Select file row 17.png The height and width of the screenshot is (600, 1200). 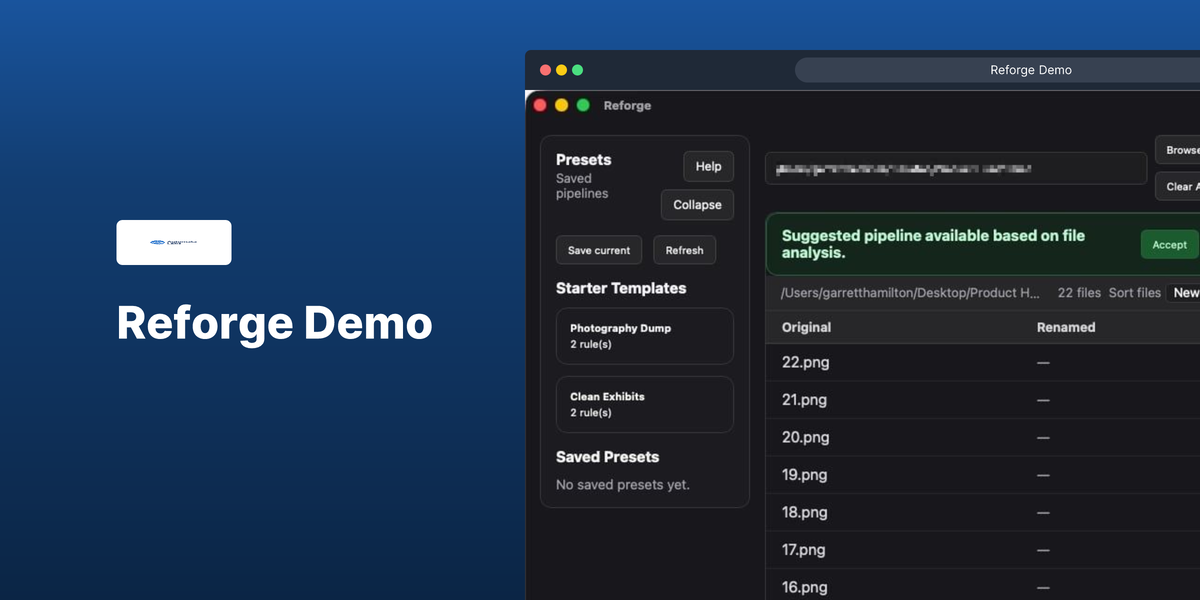tap(983, 550)
